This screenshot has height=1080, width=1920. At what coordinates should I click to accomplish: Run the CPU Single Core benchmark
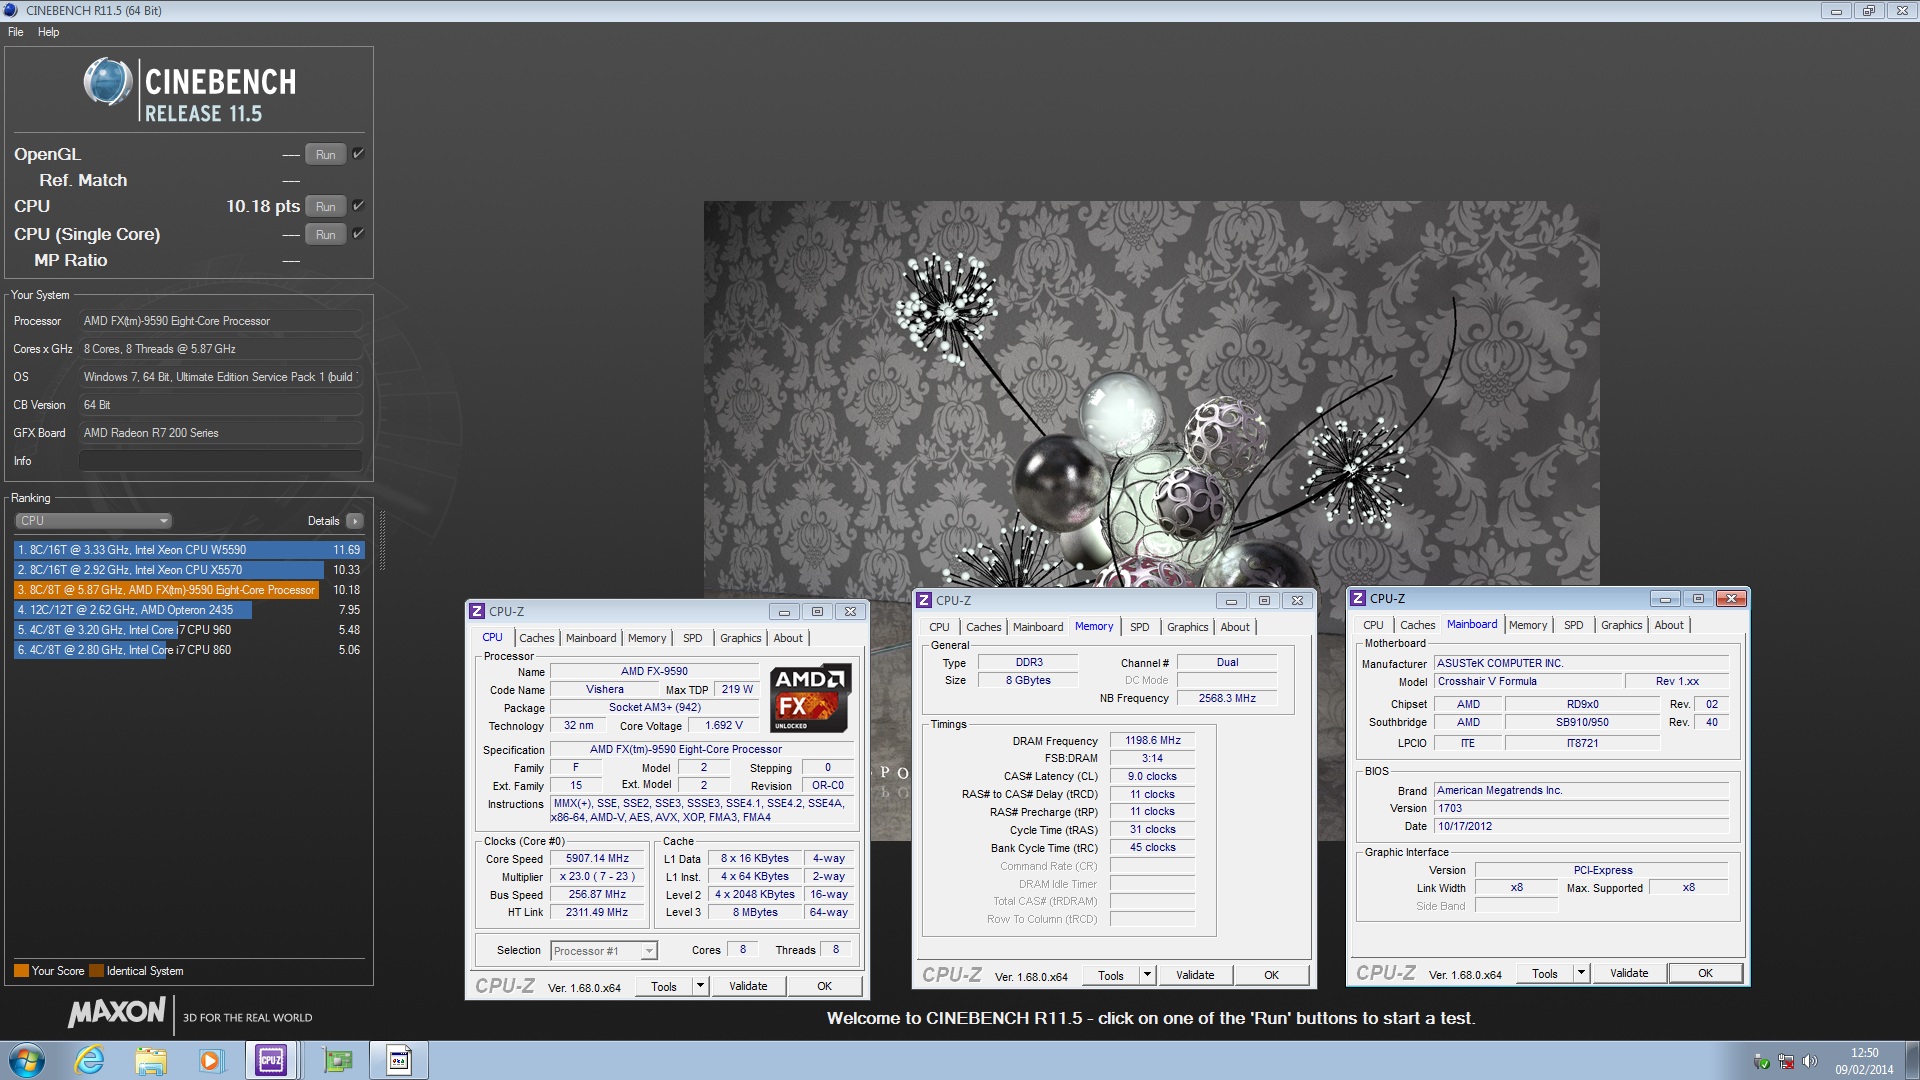coord(326,234)
